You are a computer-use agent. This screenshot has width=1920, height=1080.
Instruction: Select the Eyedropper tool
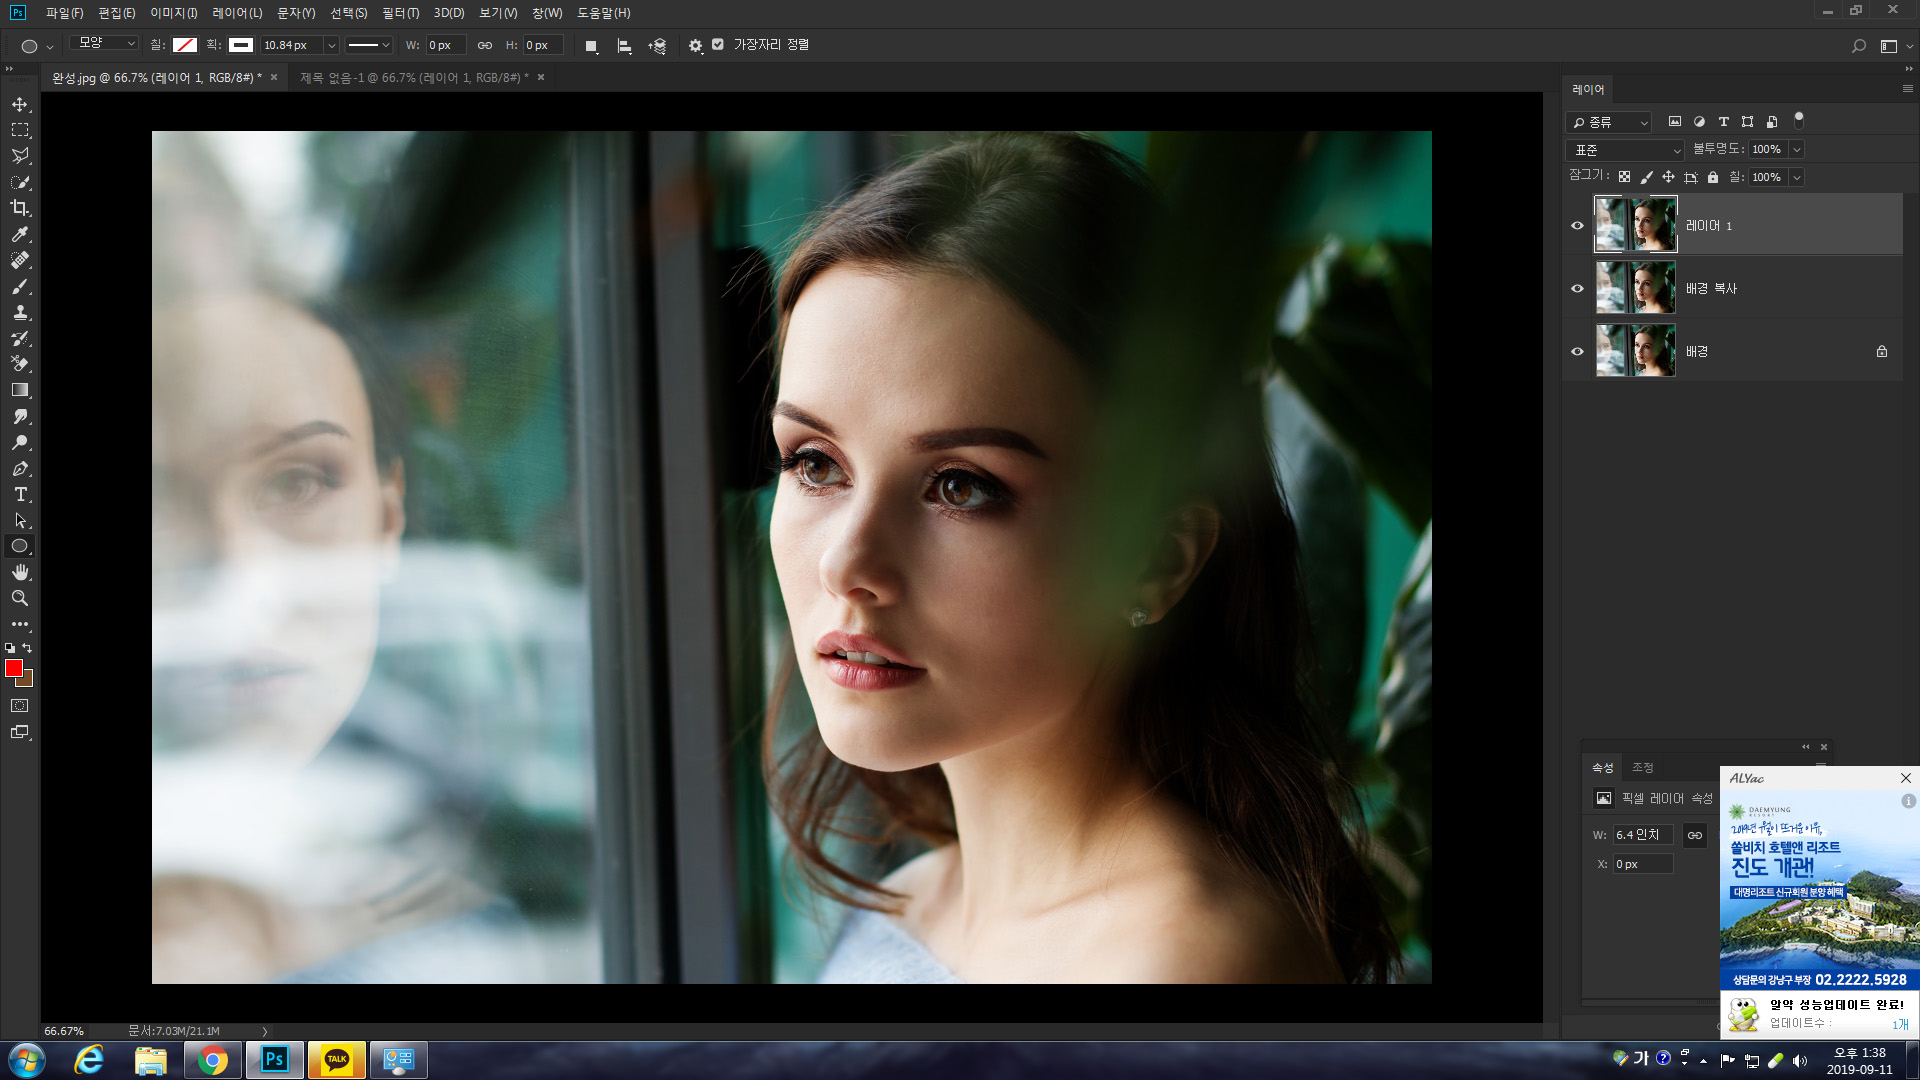tap(20, 234)
